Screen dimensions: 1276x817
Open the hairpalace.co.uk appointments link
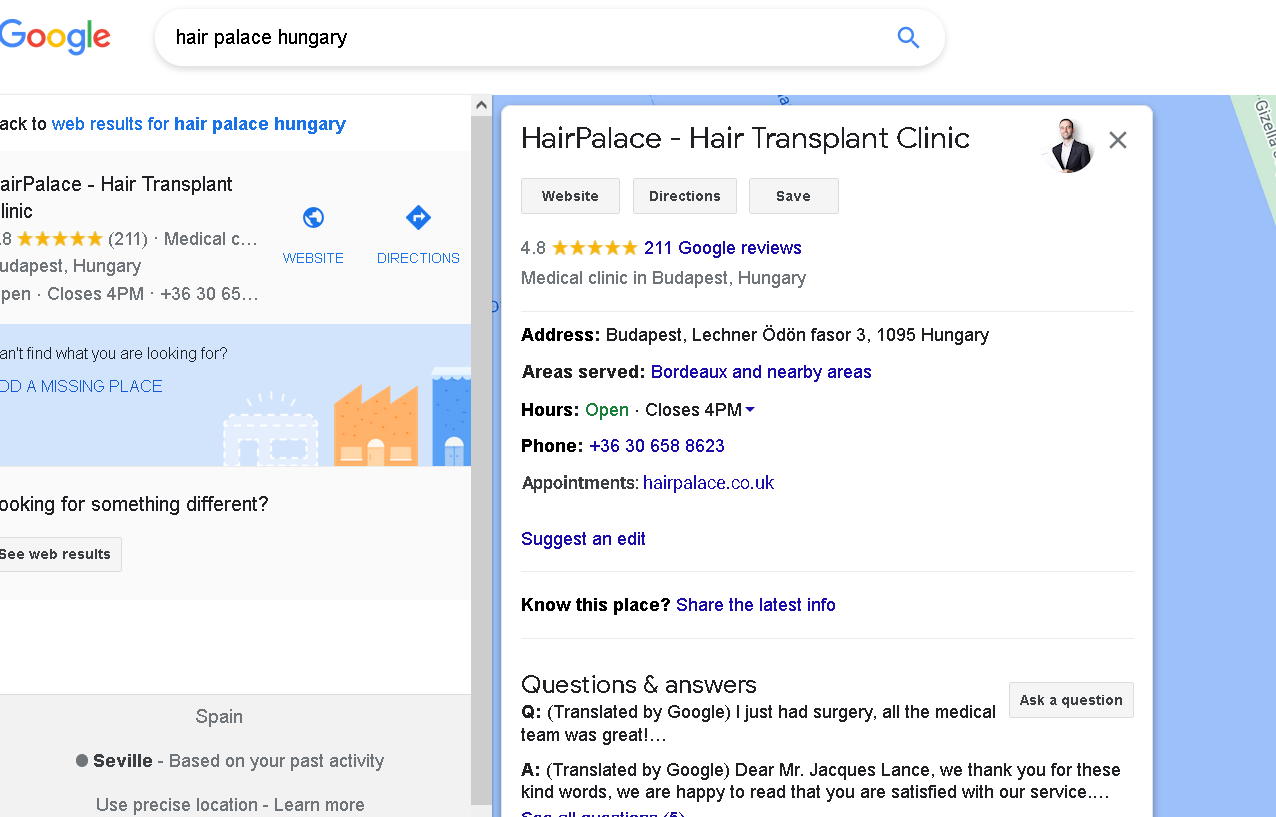[x=709, y=483]
